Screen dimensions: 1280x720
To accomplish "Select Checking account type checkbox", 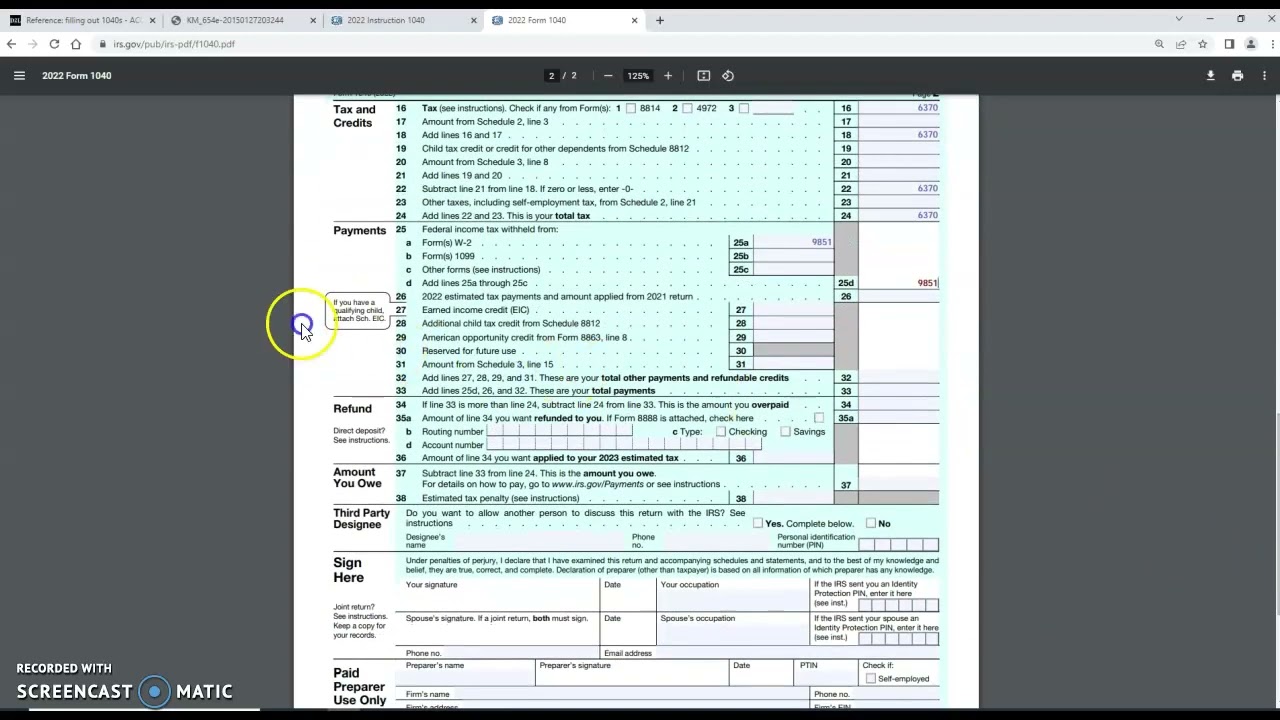I will 721,432.
